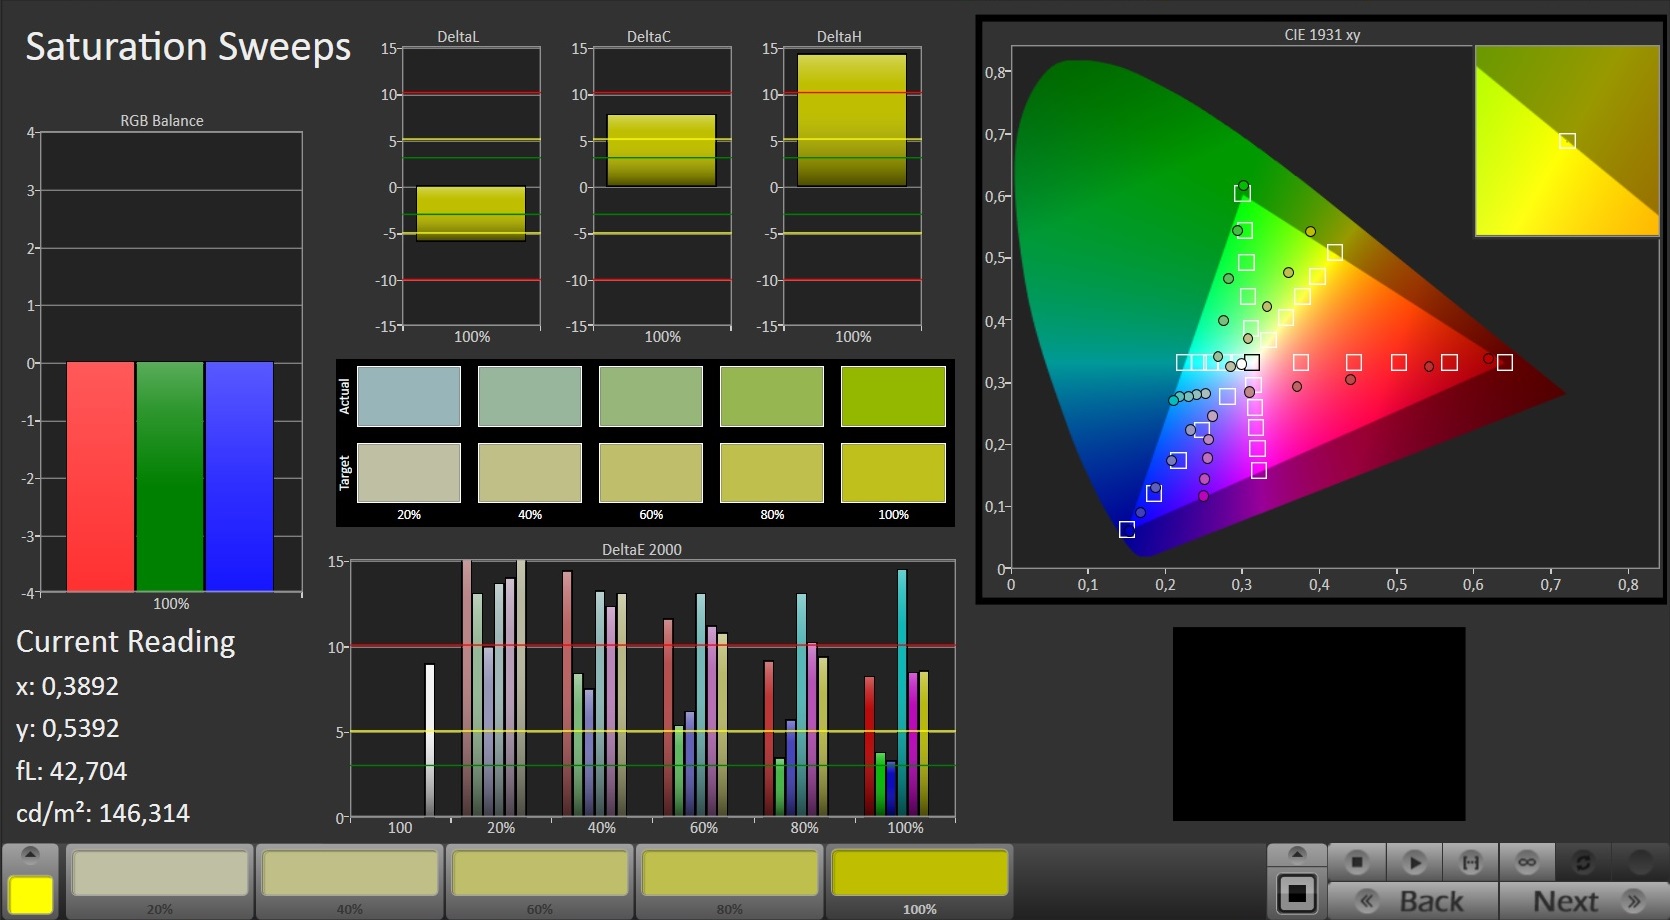This screenshot has height=920, width=1670.
Task: Select the 60% saturation swatch in bottom strip
Action: (540, 873)
